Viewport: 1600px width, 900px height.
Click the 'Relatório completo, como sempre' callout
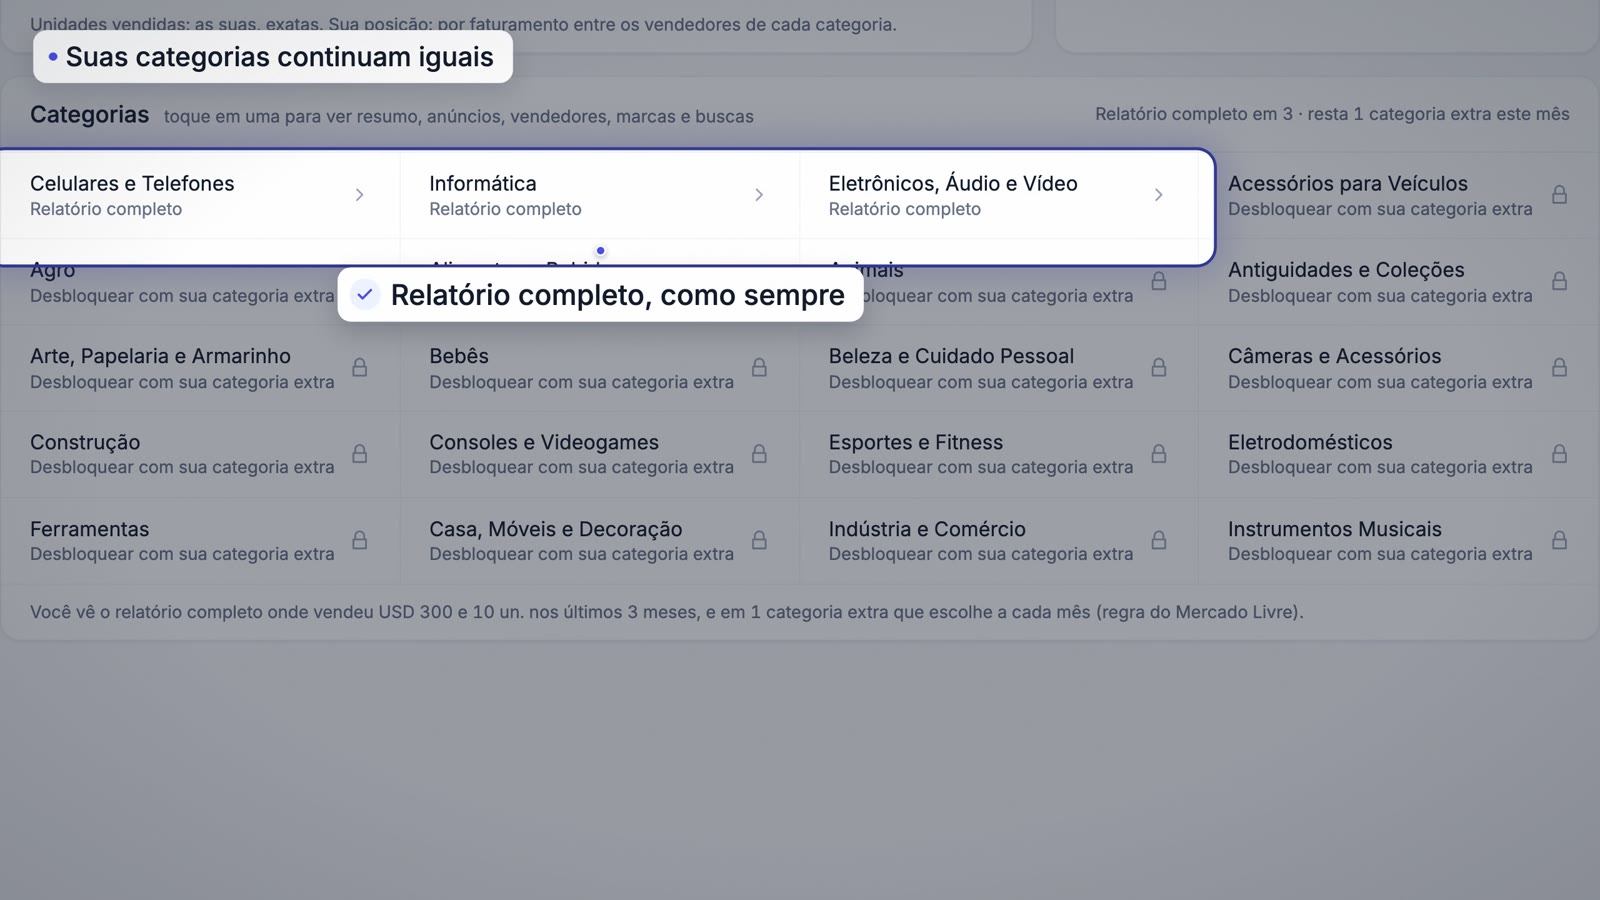pos(600,294)
